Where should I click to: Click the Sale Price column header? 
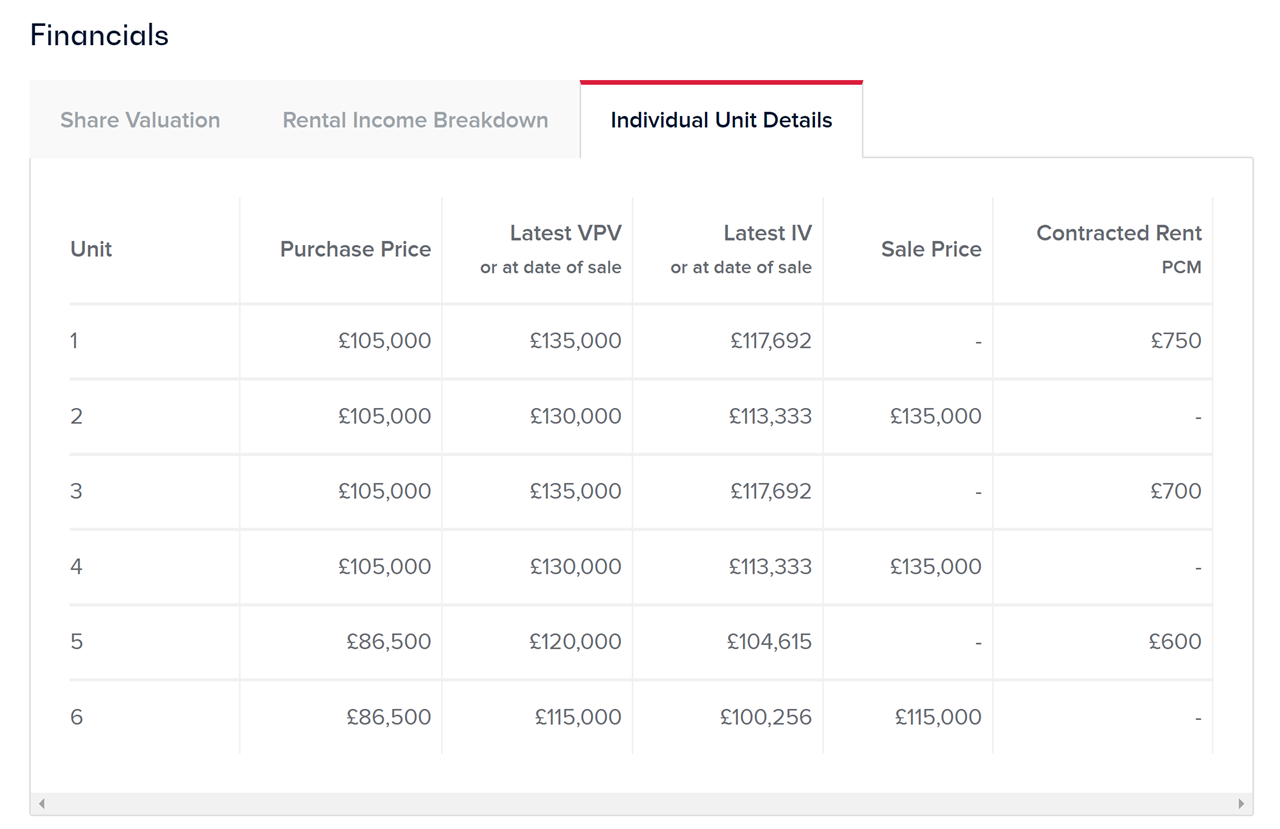point(931,249)
